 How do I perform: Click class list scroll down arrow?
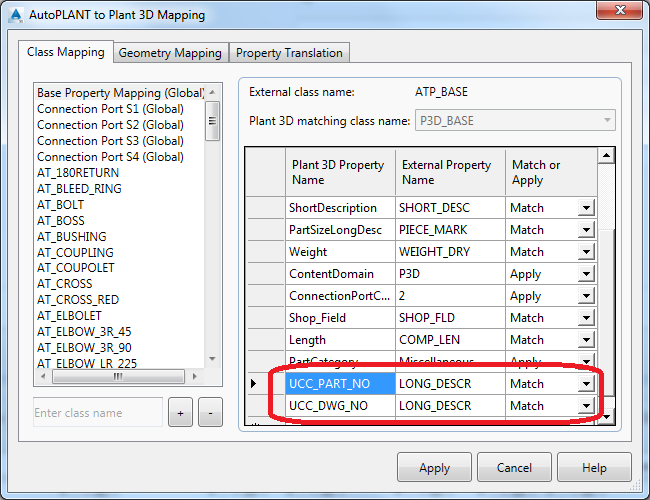(213, 359)
